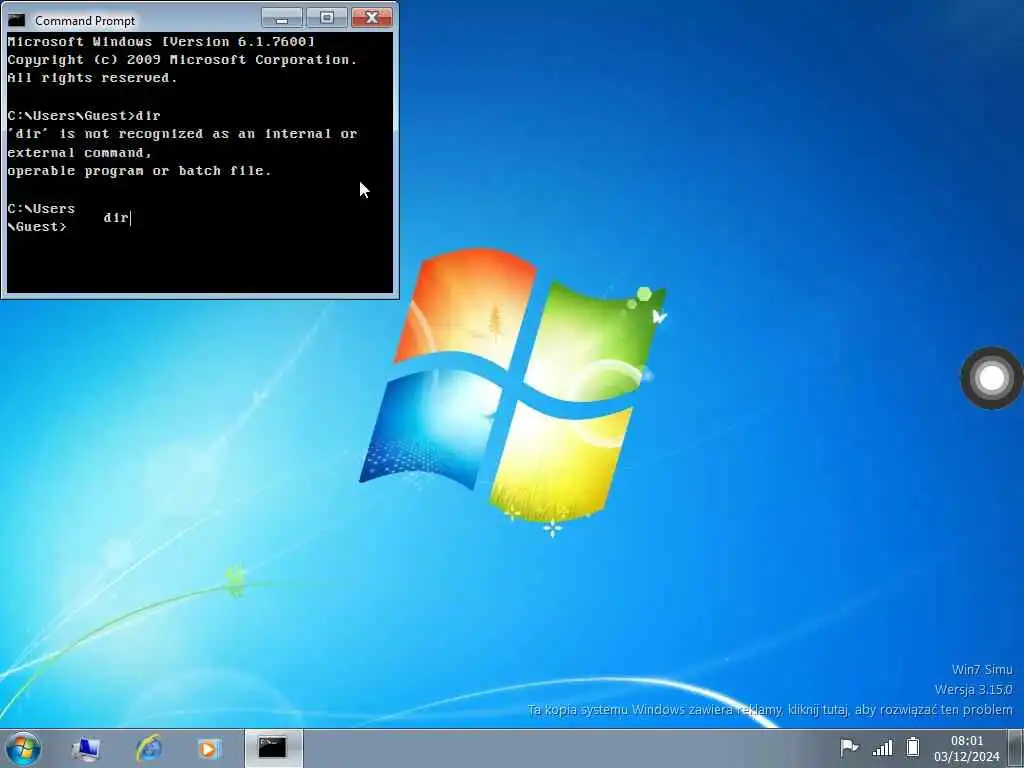This screenshot has width=1024, height=768.
Task: Click 'Win7 Simu' watermark text
Action: (982, 669)
